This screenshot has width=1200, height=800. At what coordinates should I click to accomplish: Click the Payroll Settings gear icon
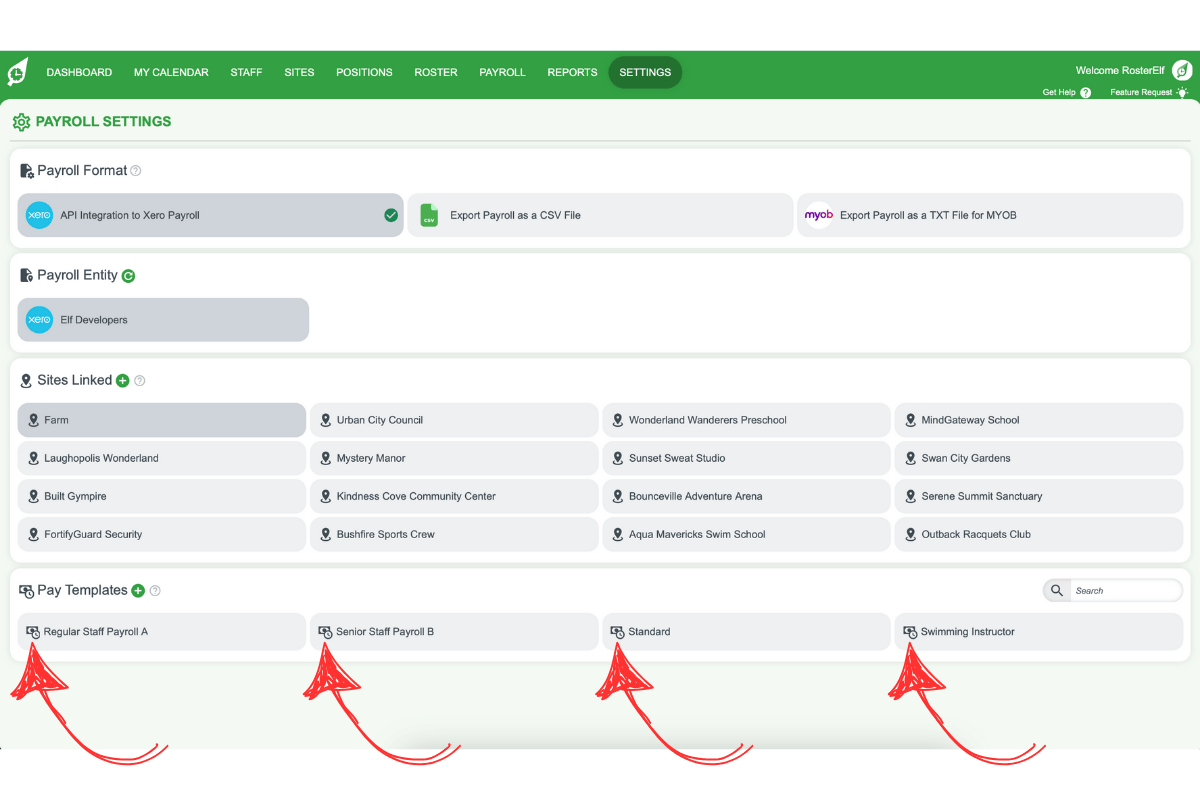21,121
